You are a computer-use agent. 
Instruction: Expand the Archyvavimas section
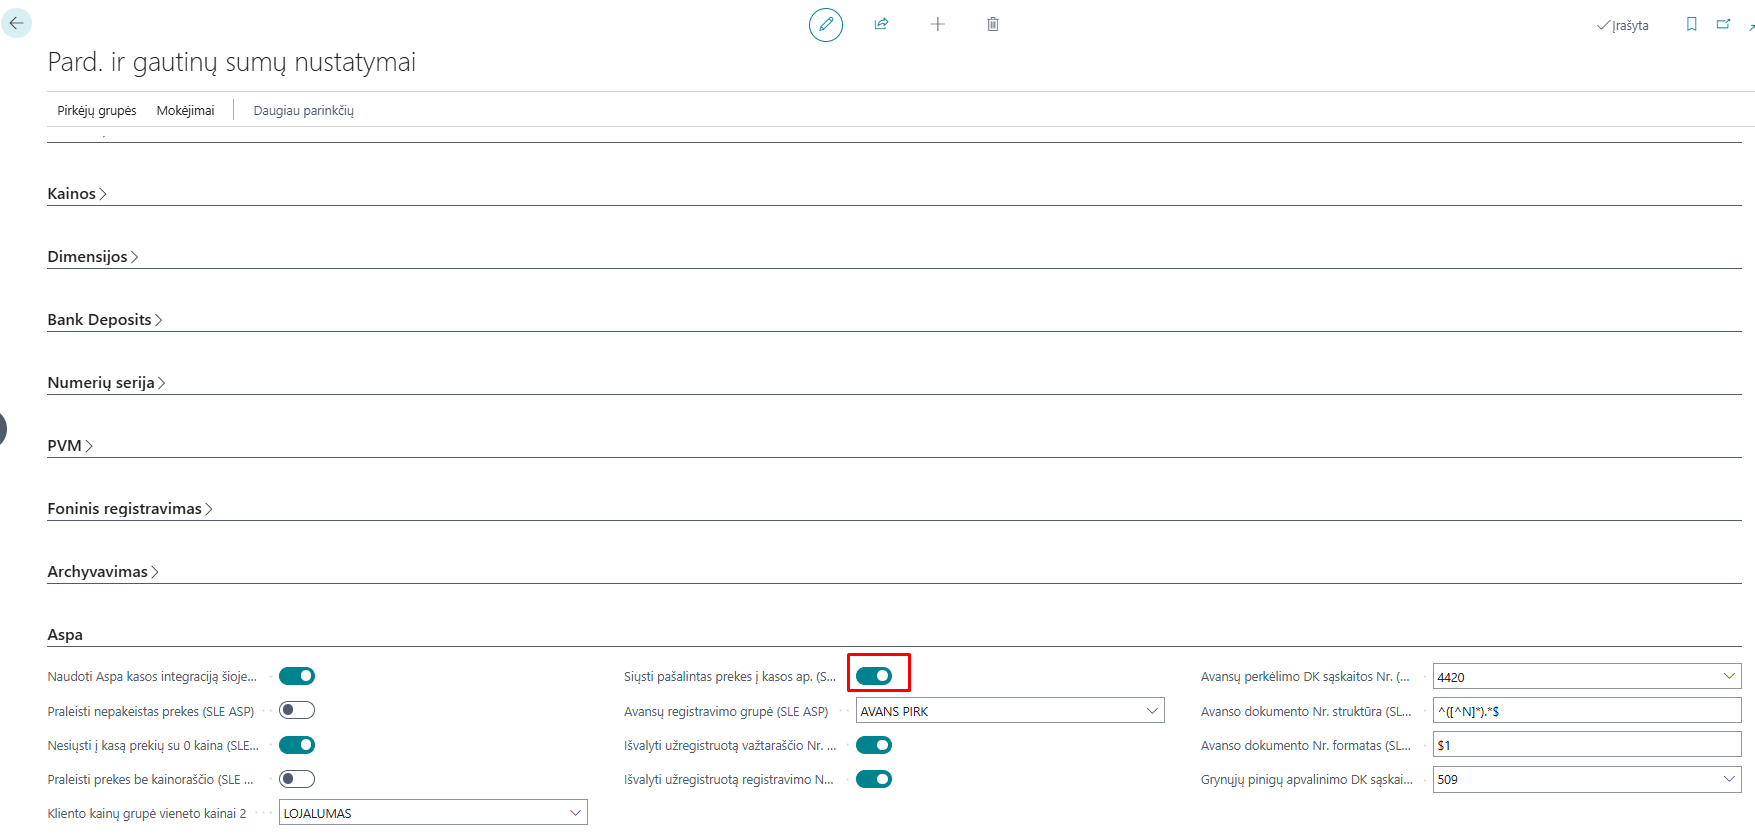tap(103, 572)
